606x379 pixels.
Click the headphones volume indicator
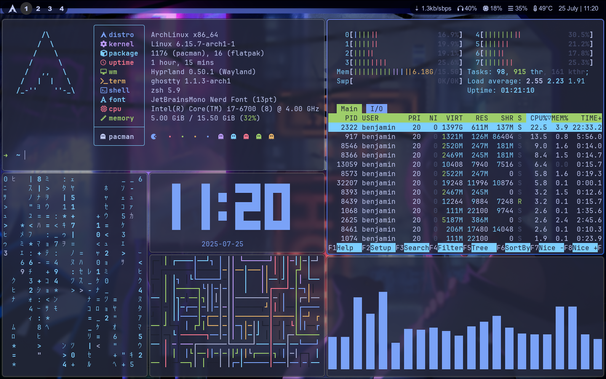coord(467,8)
